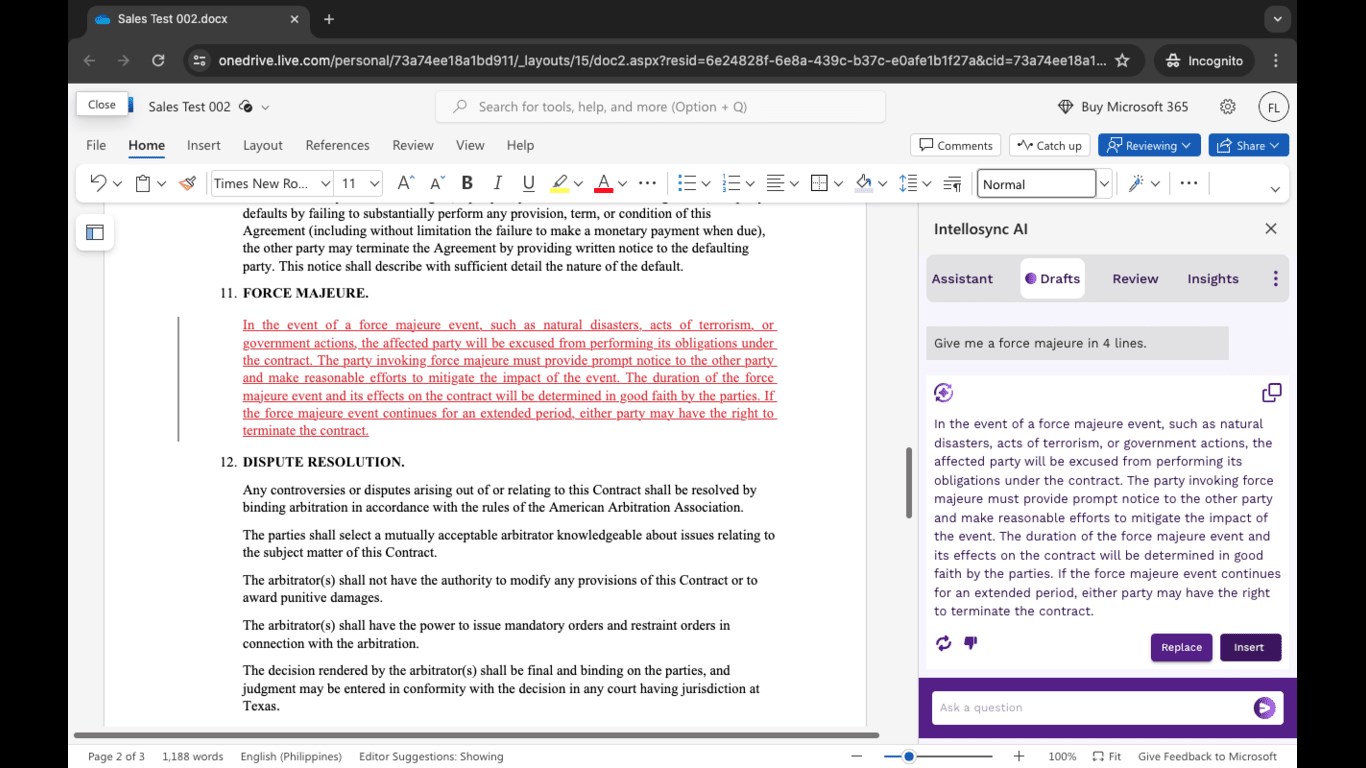Click the Undo icon in ribbon
The width and height of the screenshot is (1366, 768).
[98, 183]
